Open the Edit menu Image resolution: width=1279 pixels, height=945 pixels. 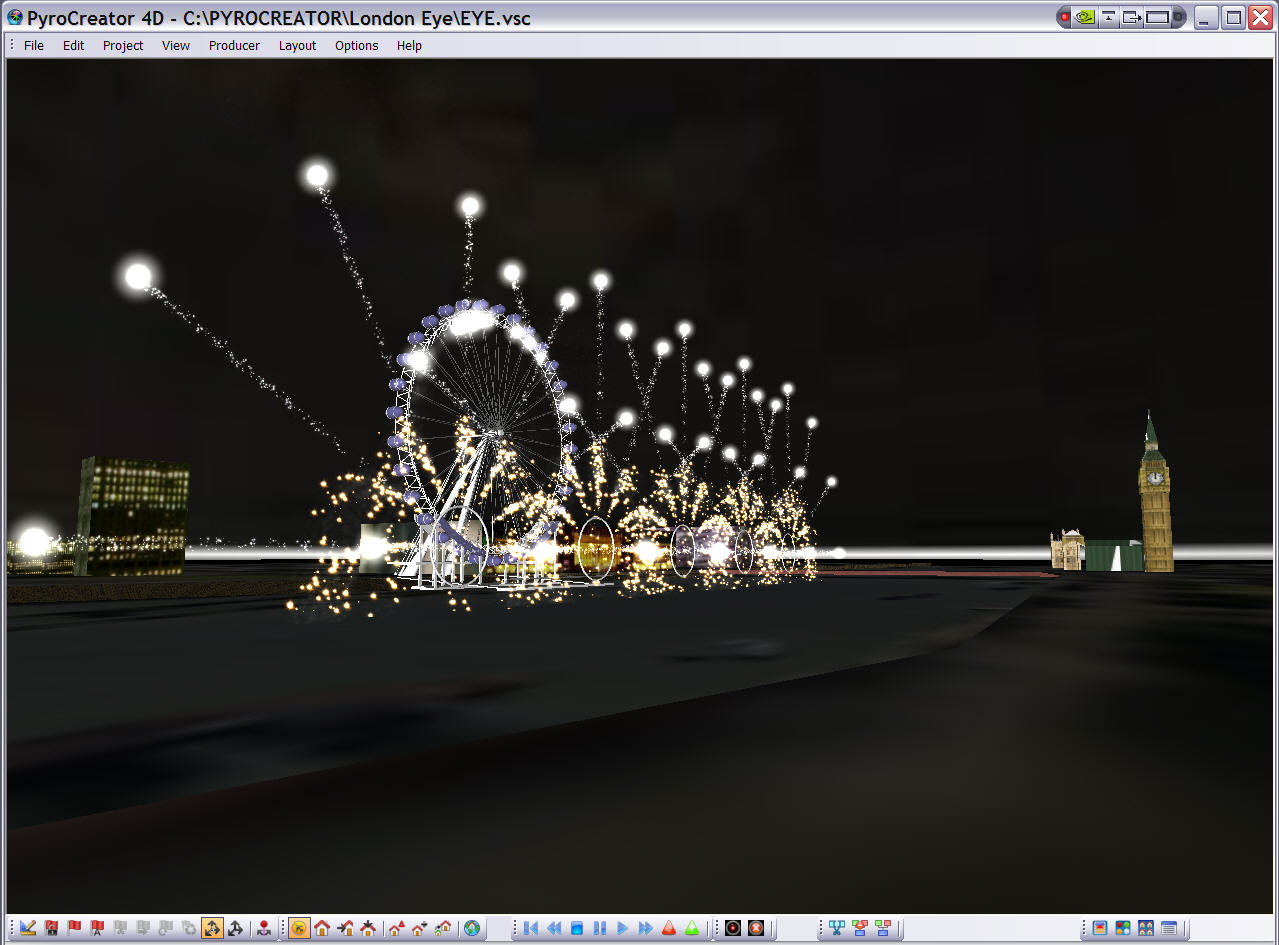[73, 45]
